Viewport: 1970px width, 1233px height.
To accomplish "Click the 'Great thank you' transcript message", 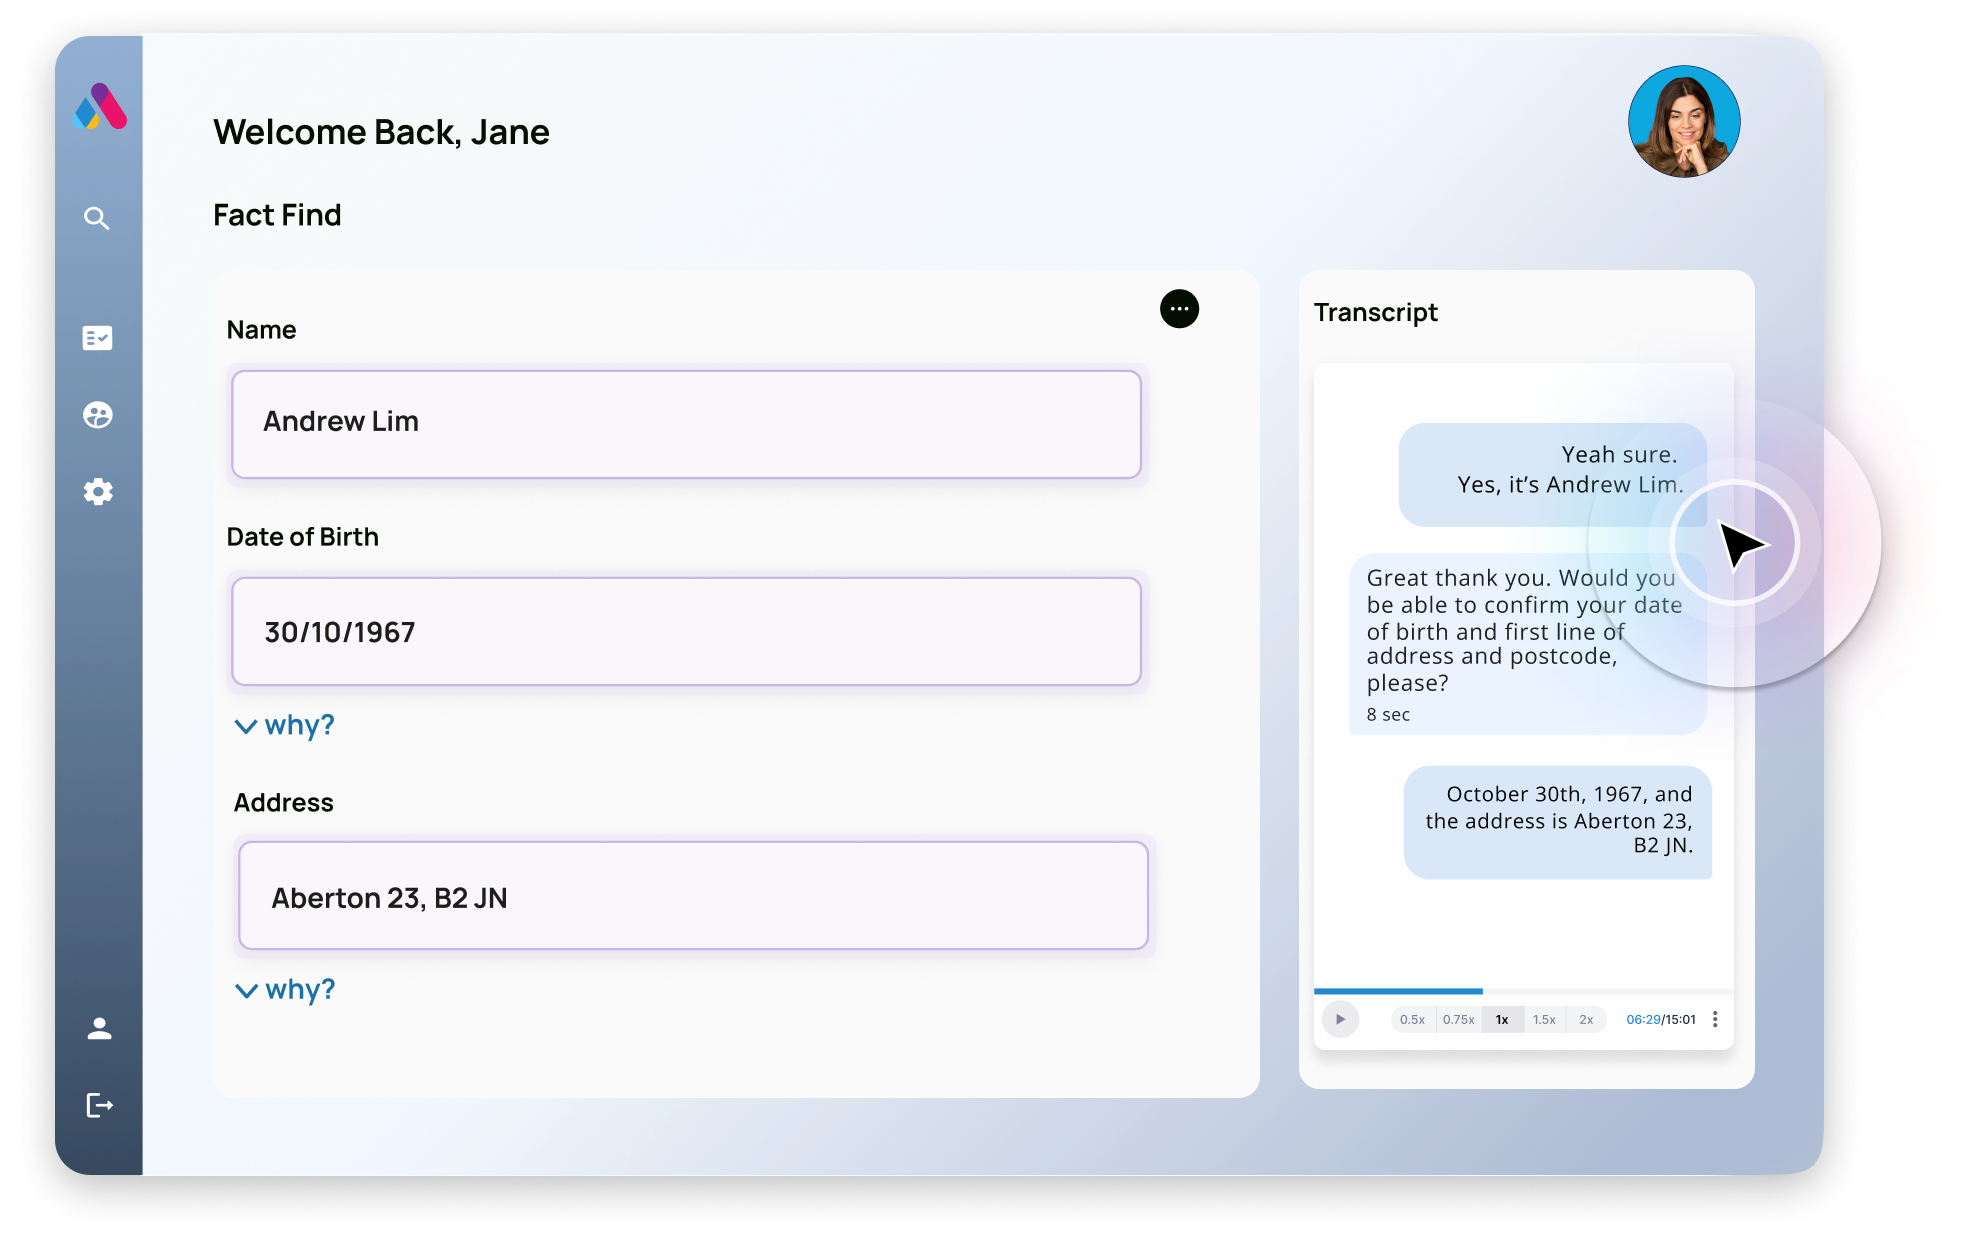I will pyautogui.click(x=1527, y=643).
